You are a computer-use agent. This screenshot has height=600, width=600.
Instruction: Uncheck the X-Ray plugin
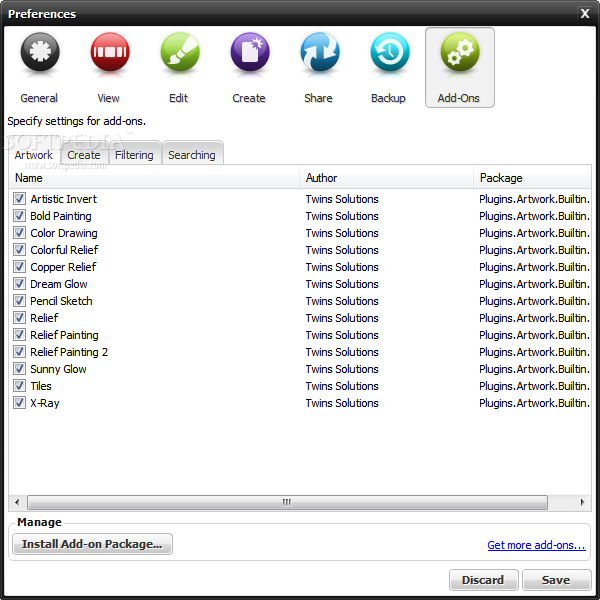pos(20,403)
